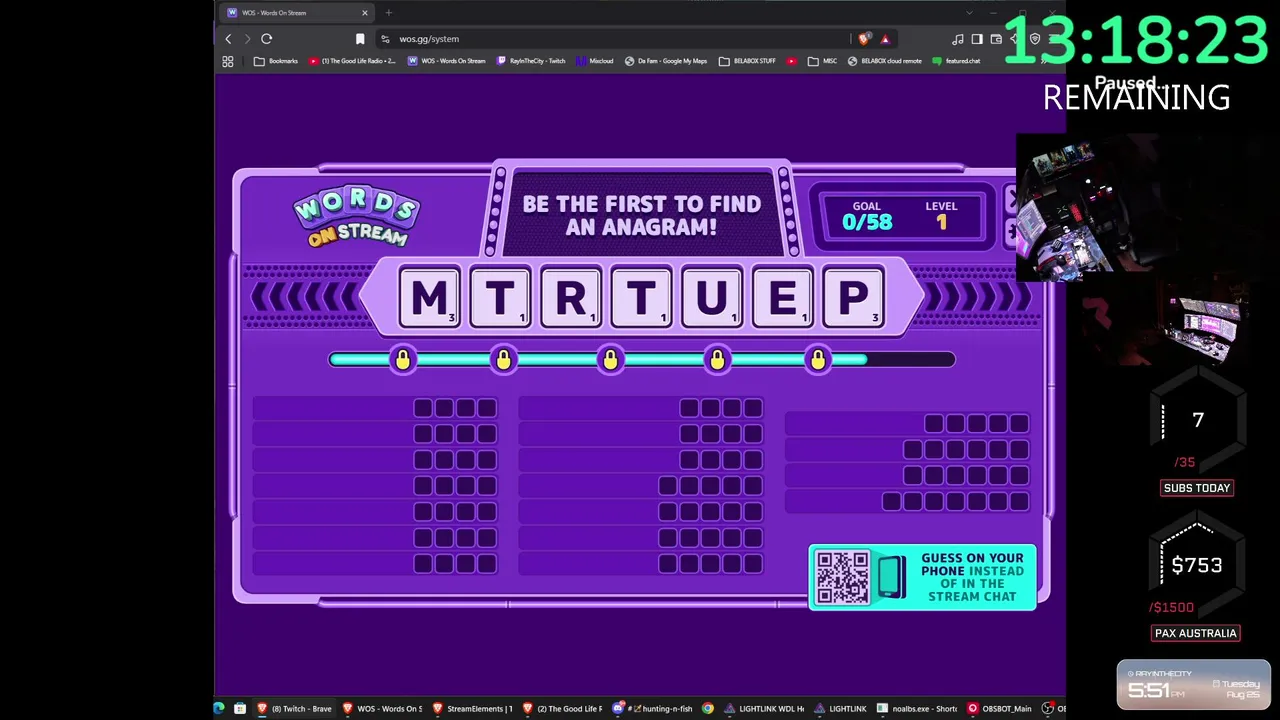Click the Be The First To Find An Anagram heading
Screen dimensions: 1280x720
tap(642, 215)
